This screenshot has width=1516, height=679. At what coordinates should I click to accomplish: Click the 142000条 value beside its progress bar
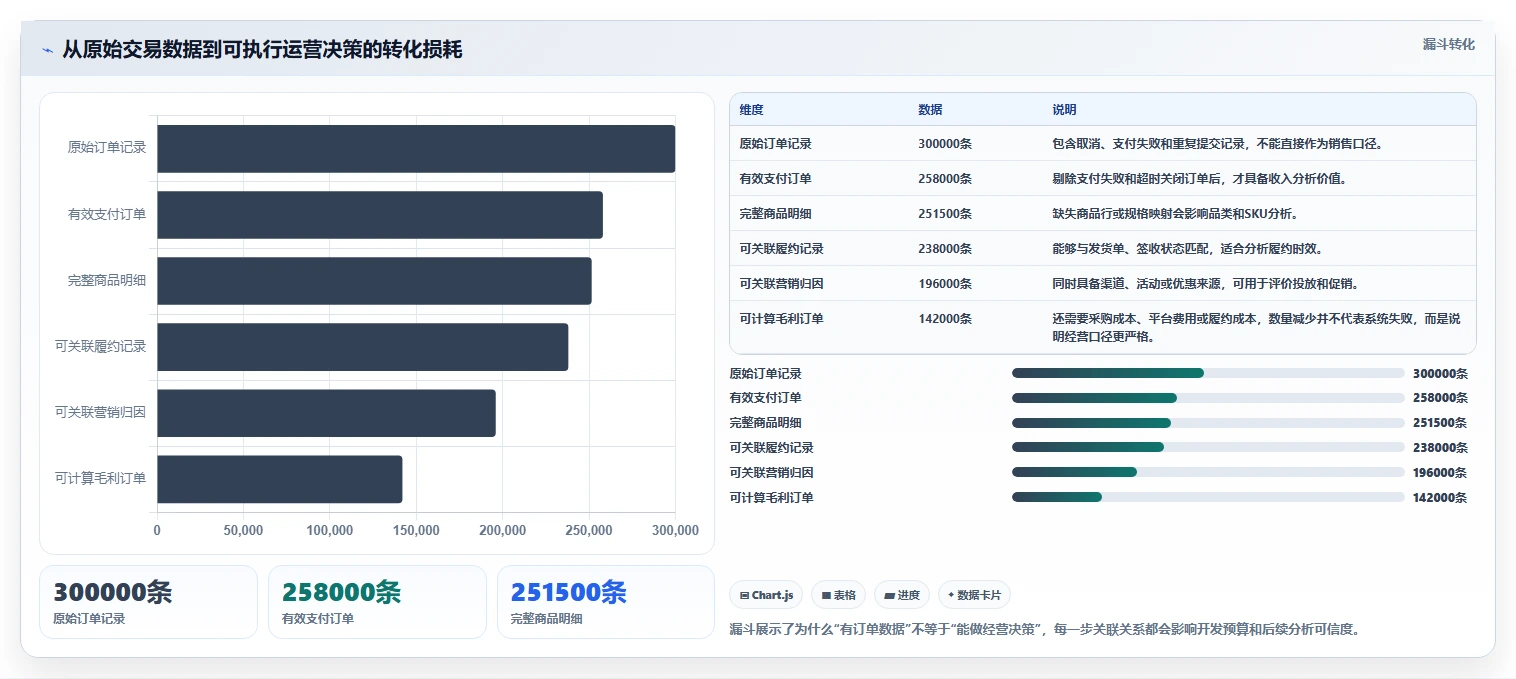1440,498
